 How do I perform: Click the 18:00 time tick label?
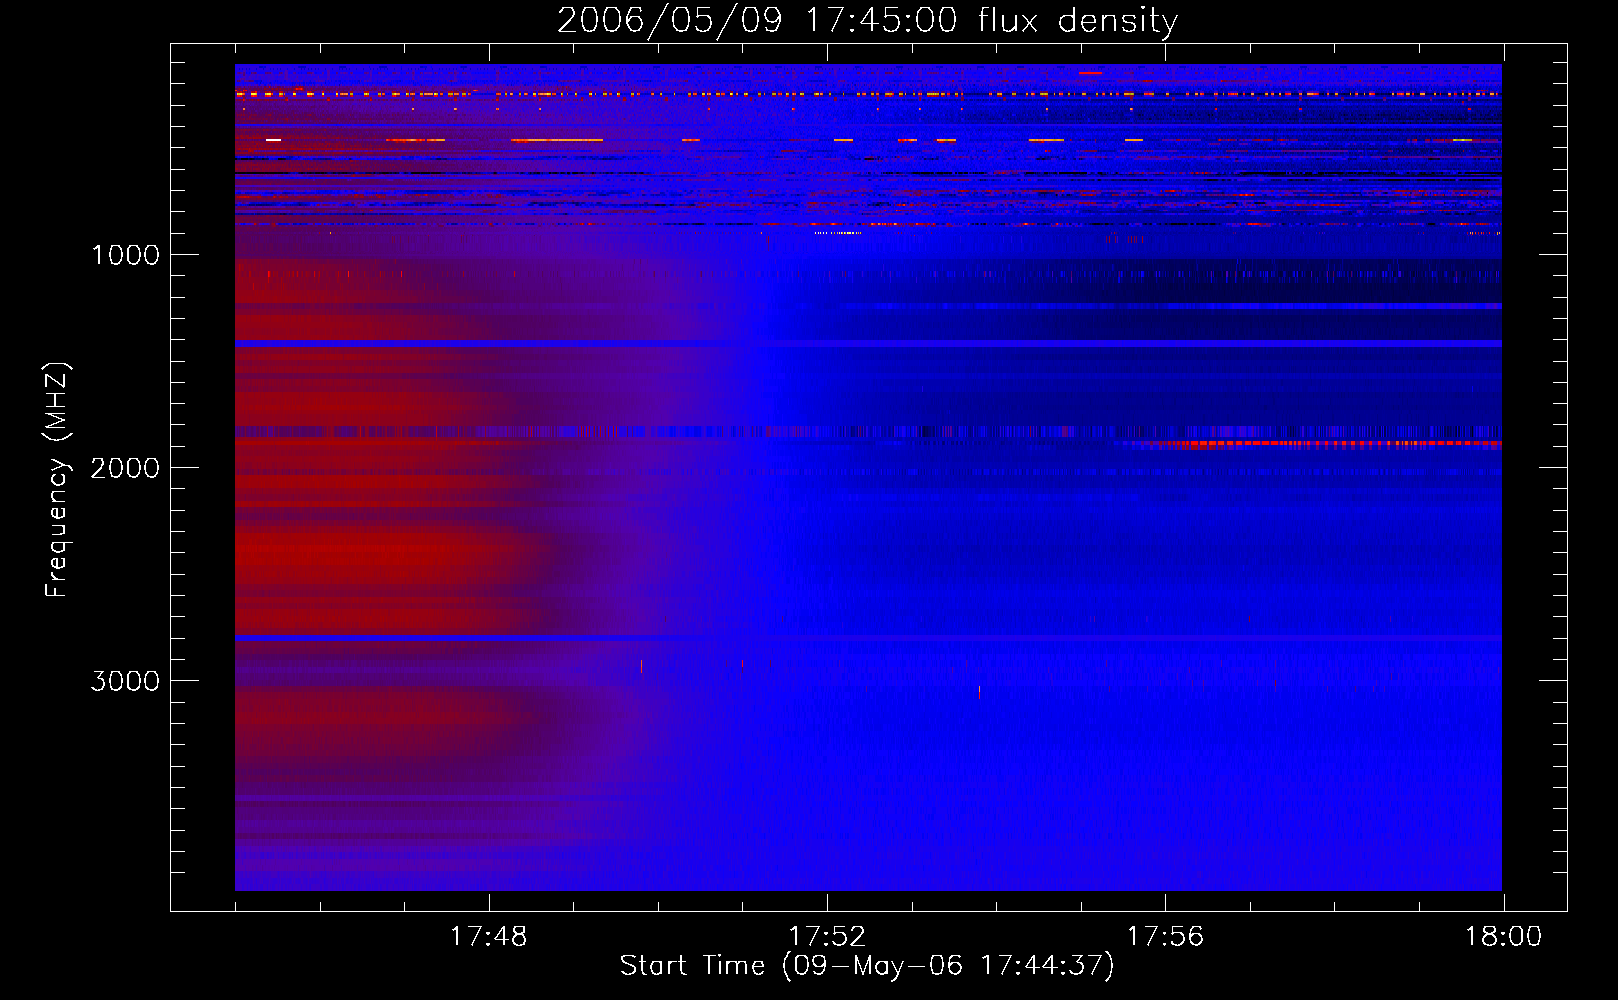pyautogui.click(x=1503, y=937)
